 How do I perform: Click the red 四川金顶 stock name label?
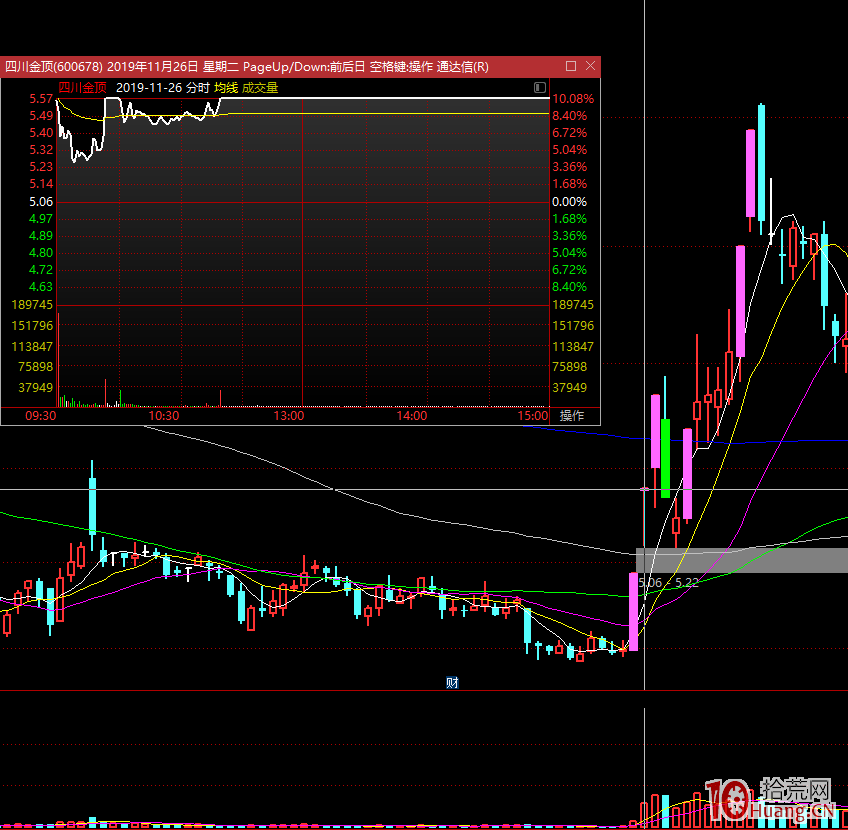pyautogui.click(x=83, y=88)
